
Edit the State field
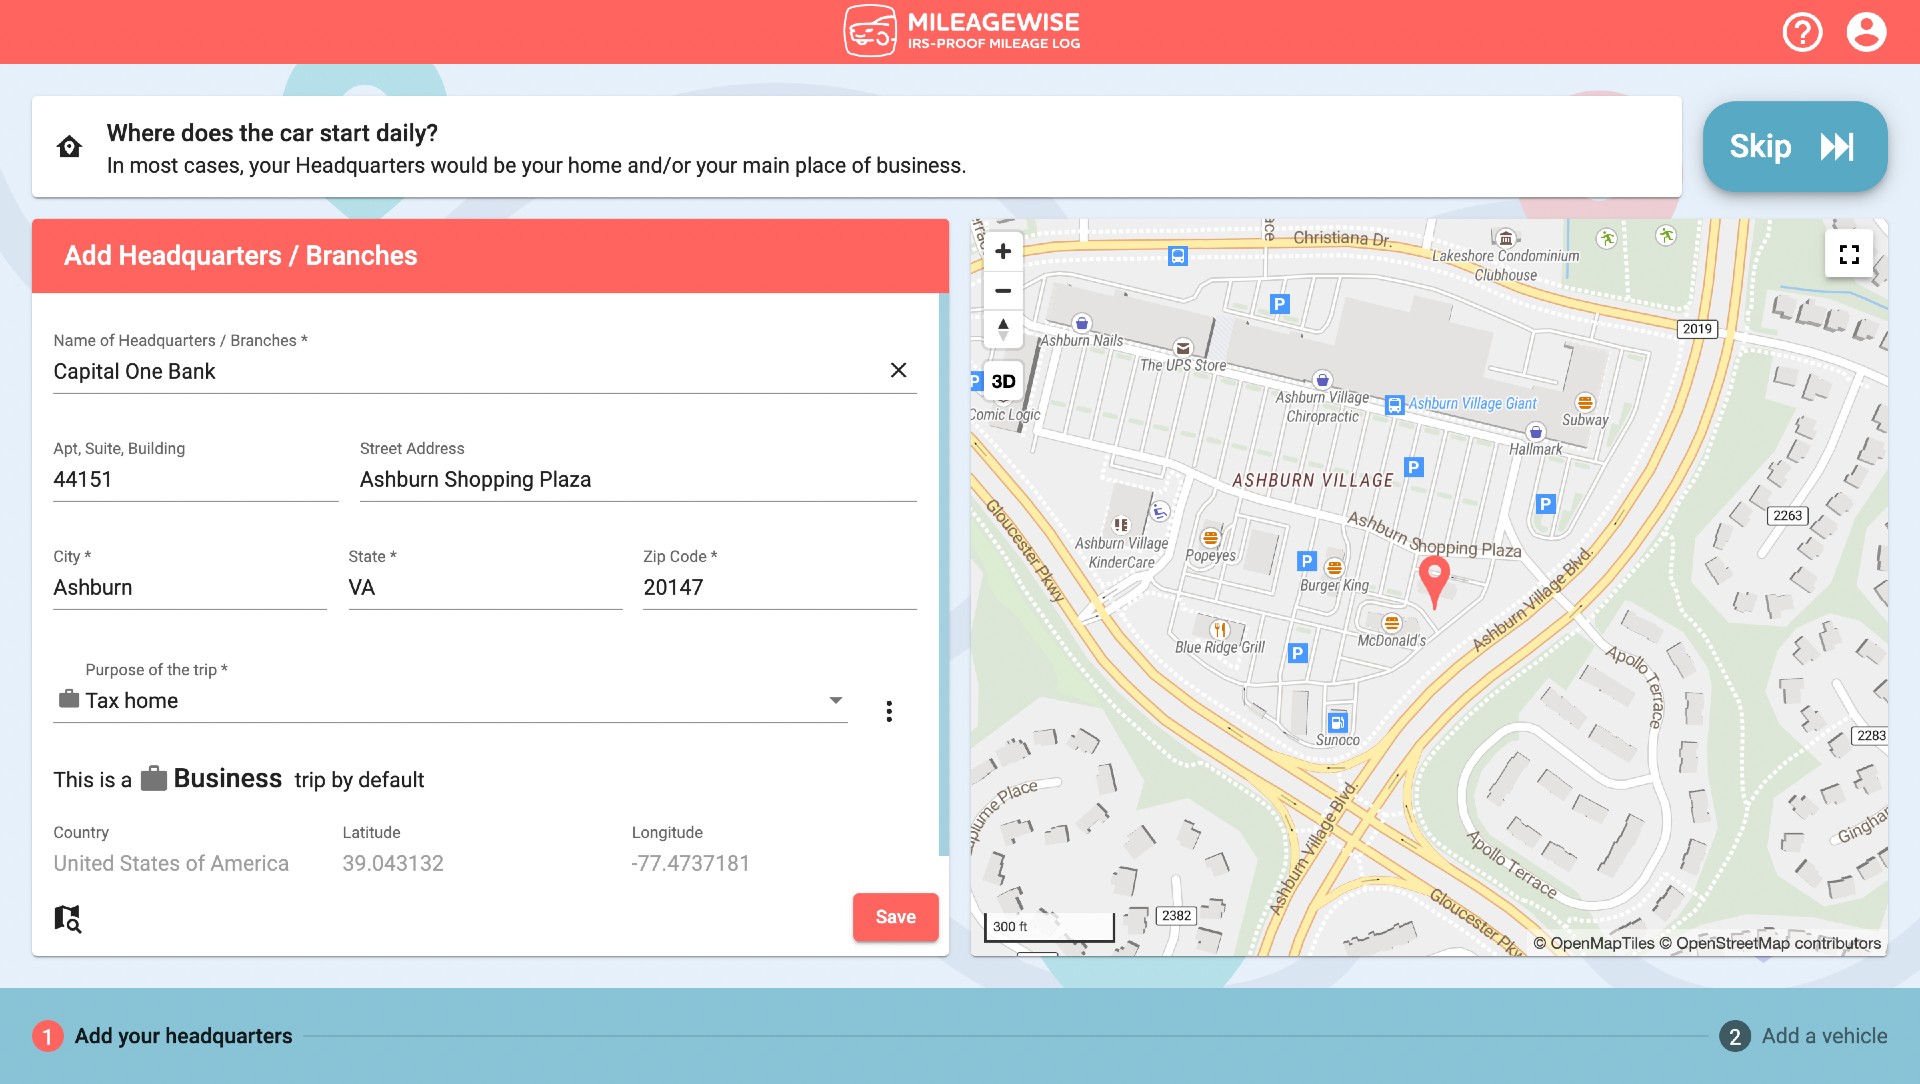click(x=485, y=588)
